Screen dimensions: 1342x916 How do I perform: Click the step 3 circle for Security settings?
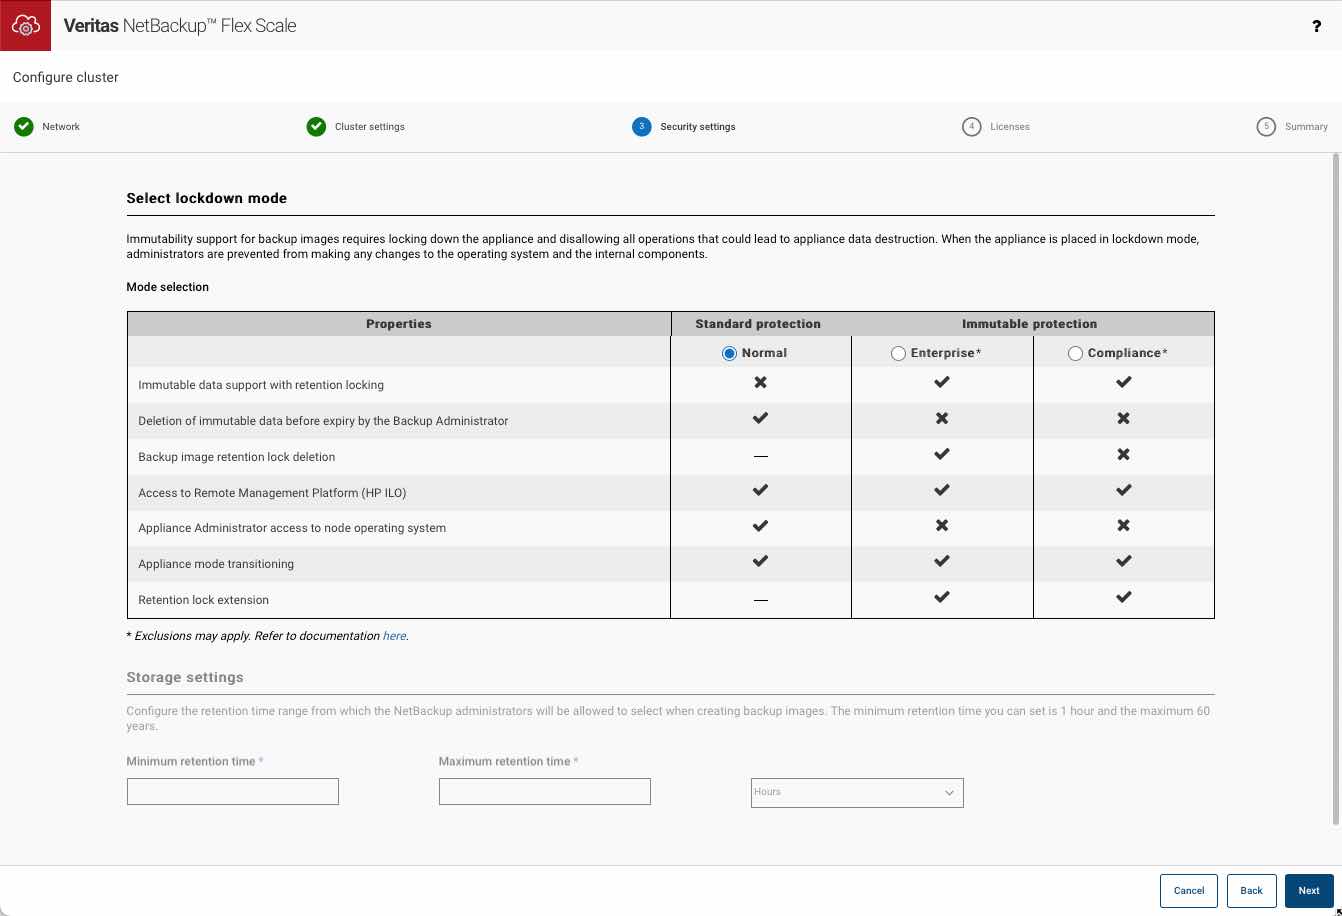coord(642,127)
